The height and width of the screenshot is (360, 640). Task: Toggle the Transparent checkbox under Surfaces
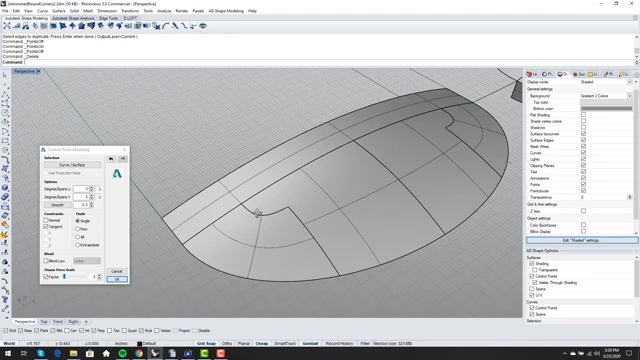coord(535,270)
